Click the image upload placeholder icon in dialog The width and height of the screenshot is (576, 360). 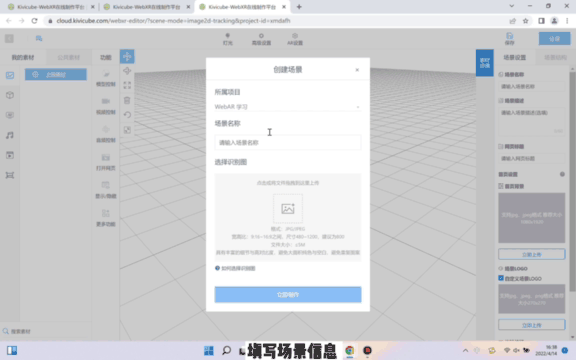(x=288, y=209)
